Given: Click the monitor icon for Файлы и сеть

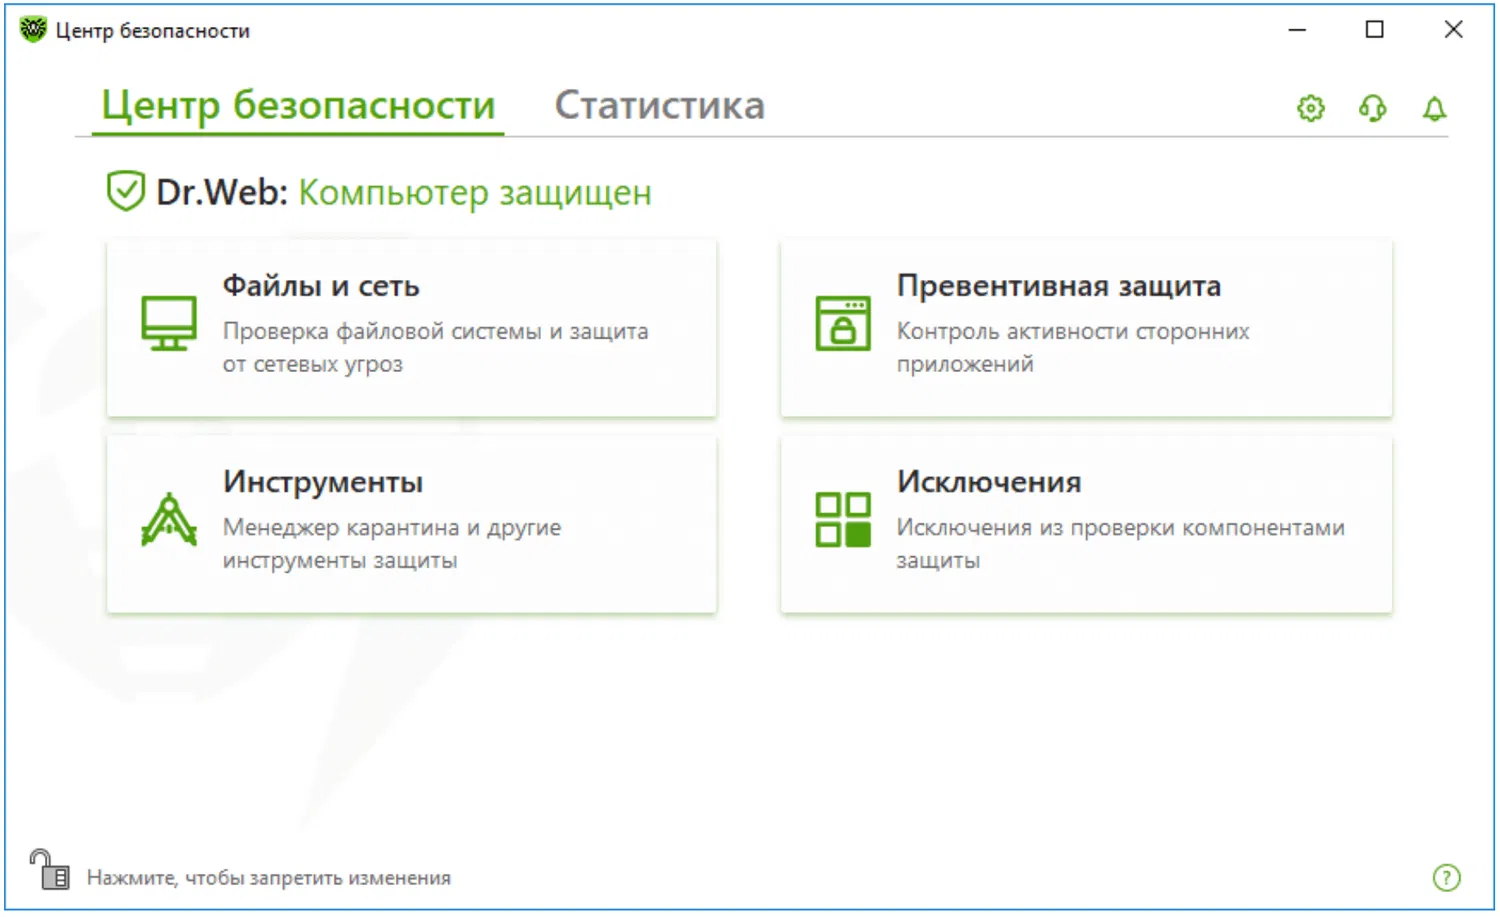Looking at the screenshot, I should point(169,323).
